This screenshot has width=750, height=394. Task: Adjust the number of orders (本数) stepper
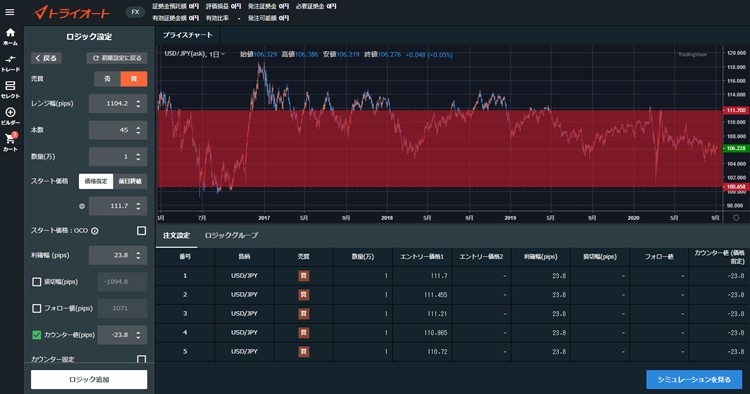[138, 130]
